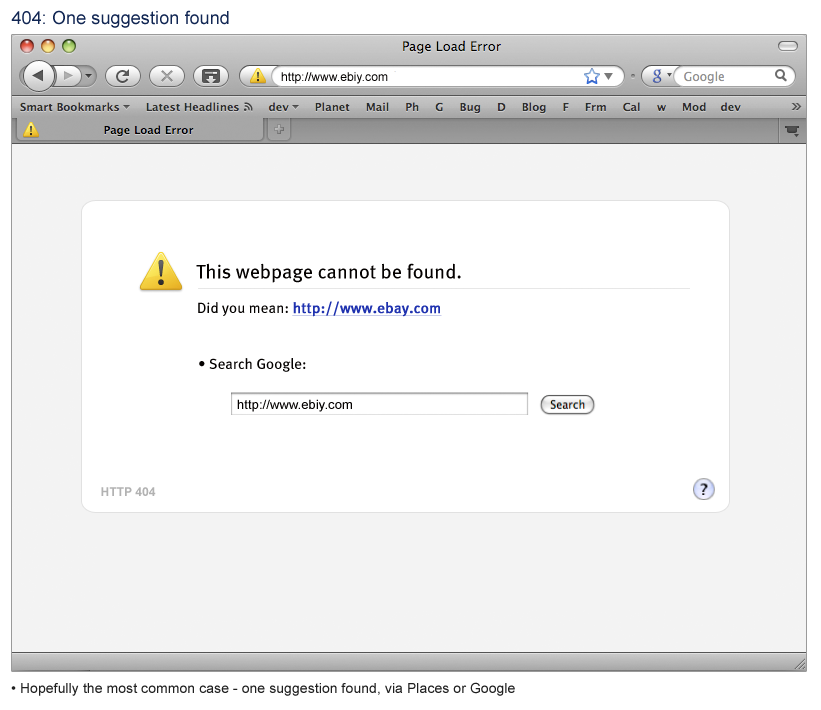Click the HTTP 404 status text
This screenshot has width=821, height=710.
[128, 492]
